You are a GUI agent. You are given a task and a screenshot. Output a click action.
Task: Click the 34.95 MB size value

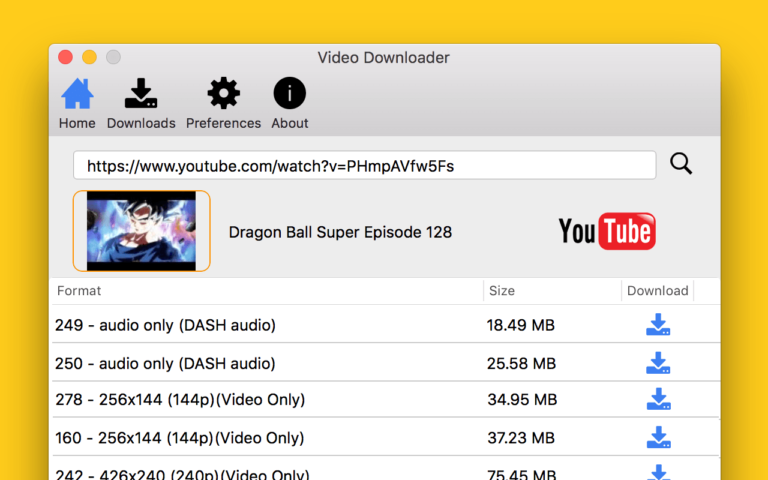tap(522, 400)
